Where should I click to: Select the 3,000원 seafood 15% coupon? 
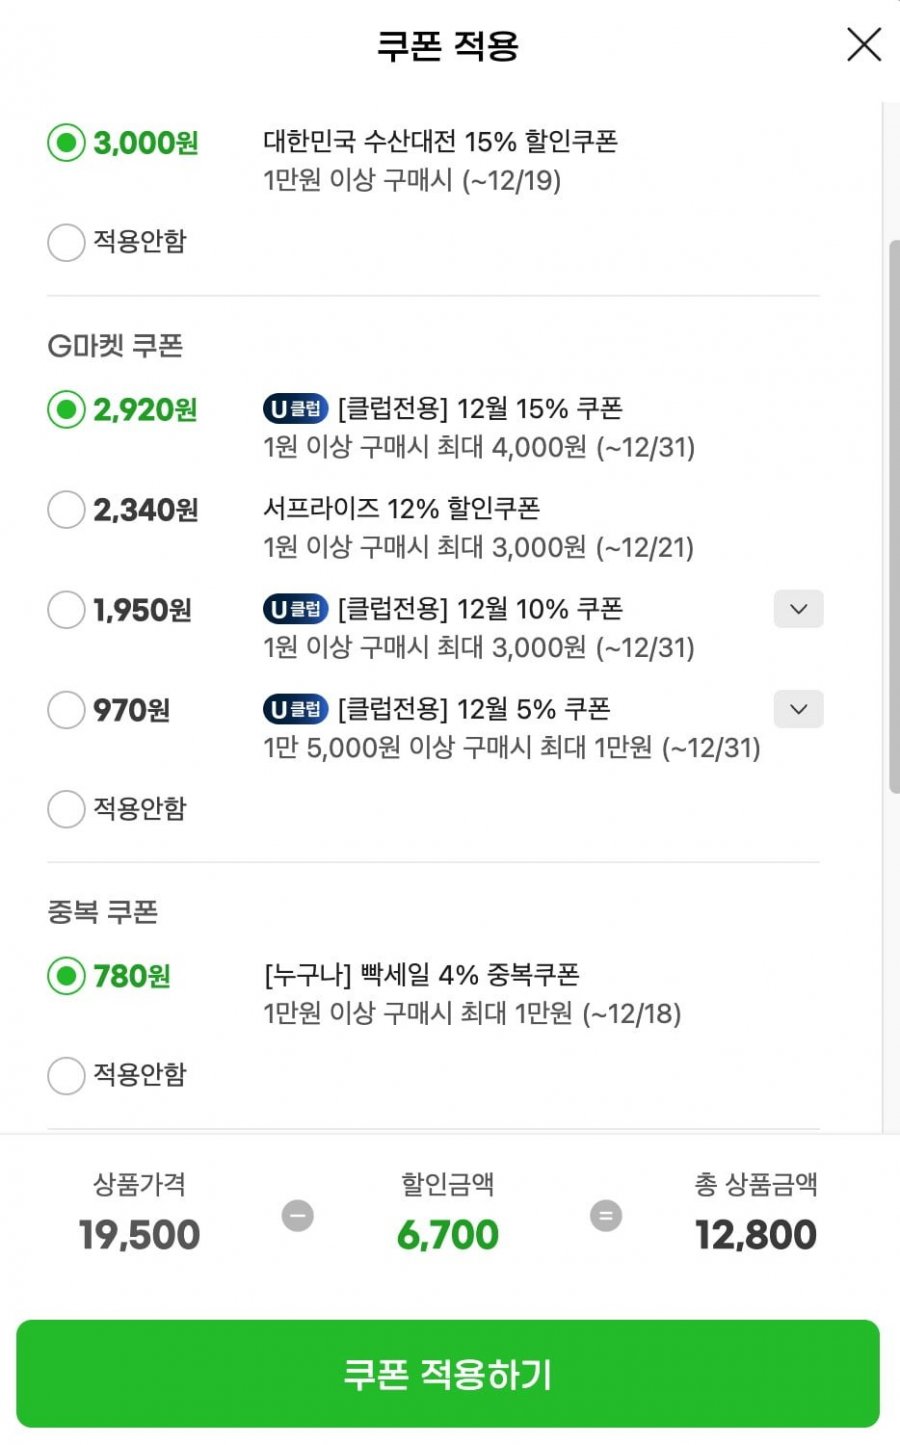coord(66,142)
